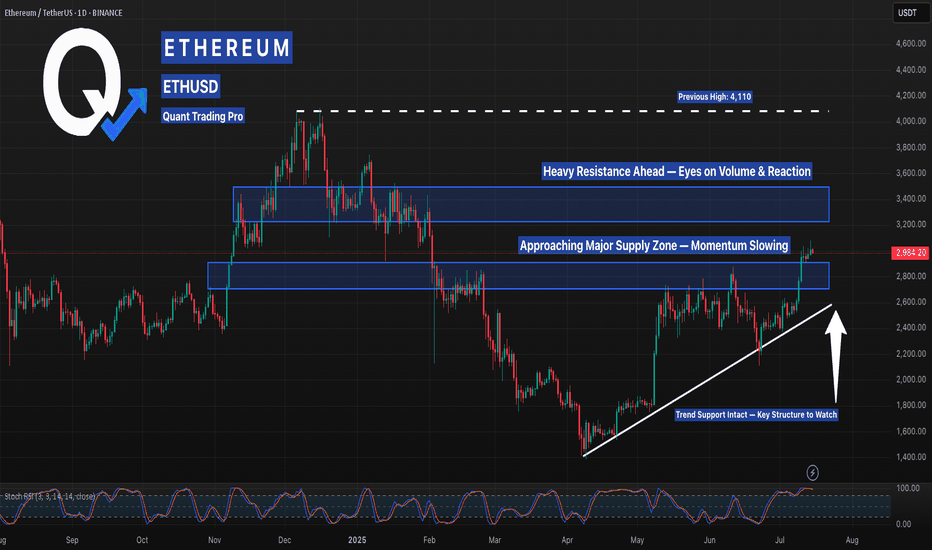Click the lightning bolt icon near the chart bottom

(813, 473)
